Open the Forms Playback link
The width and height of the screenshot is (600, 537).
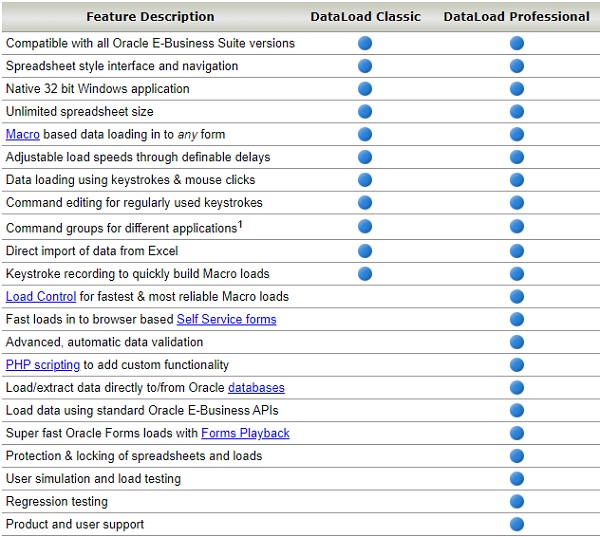(245, 434)
